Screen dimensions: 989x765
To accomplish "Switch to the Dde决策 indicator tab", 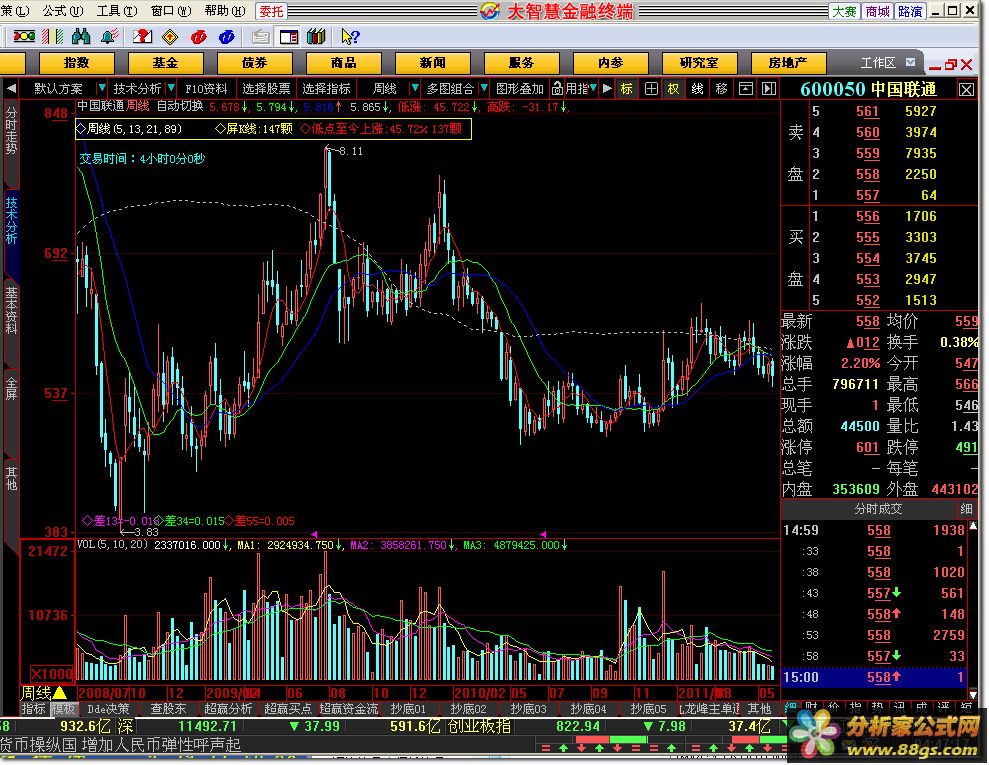I will click(108, 708).
